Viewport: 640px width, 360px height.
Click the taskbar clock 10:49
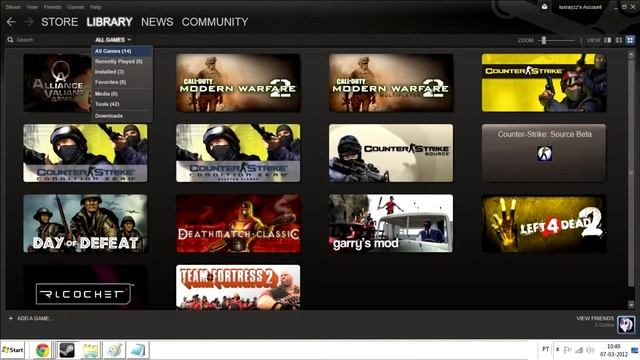coord(613,347)
